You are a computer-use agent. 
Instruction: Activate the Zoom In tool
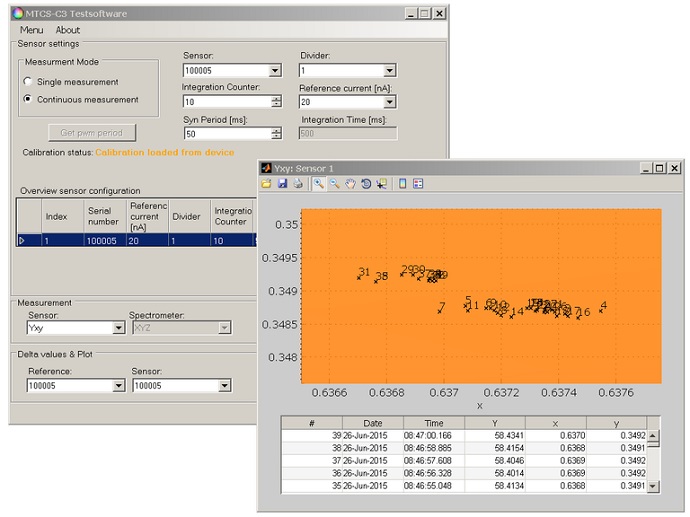[x=319, y=184]
